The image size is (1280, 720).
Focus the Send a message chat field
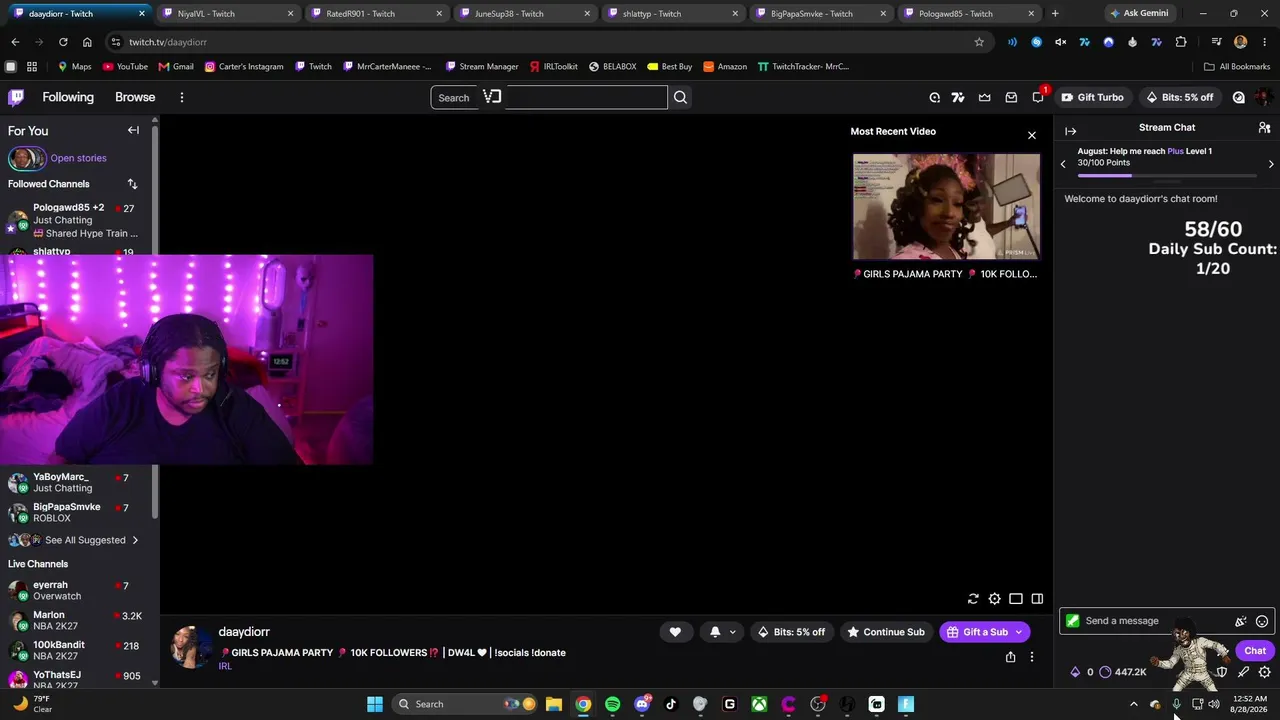coord(1150,621)
